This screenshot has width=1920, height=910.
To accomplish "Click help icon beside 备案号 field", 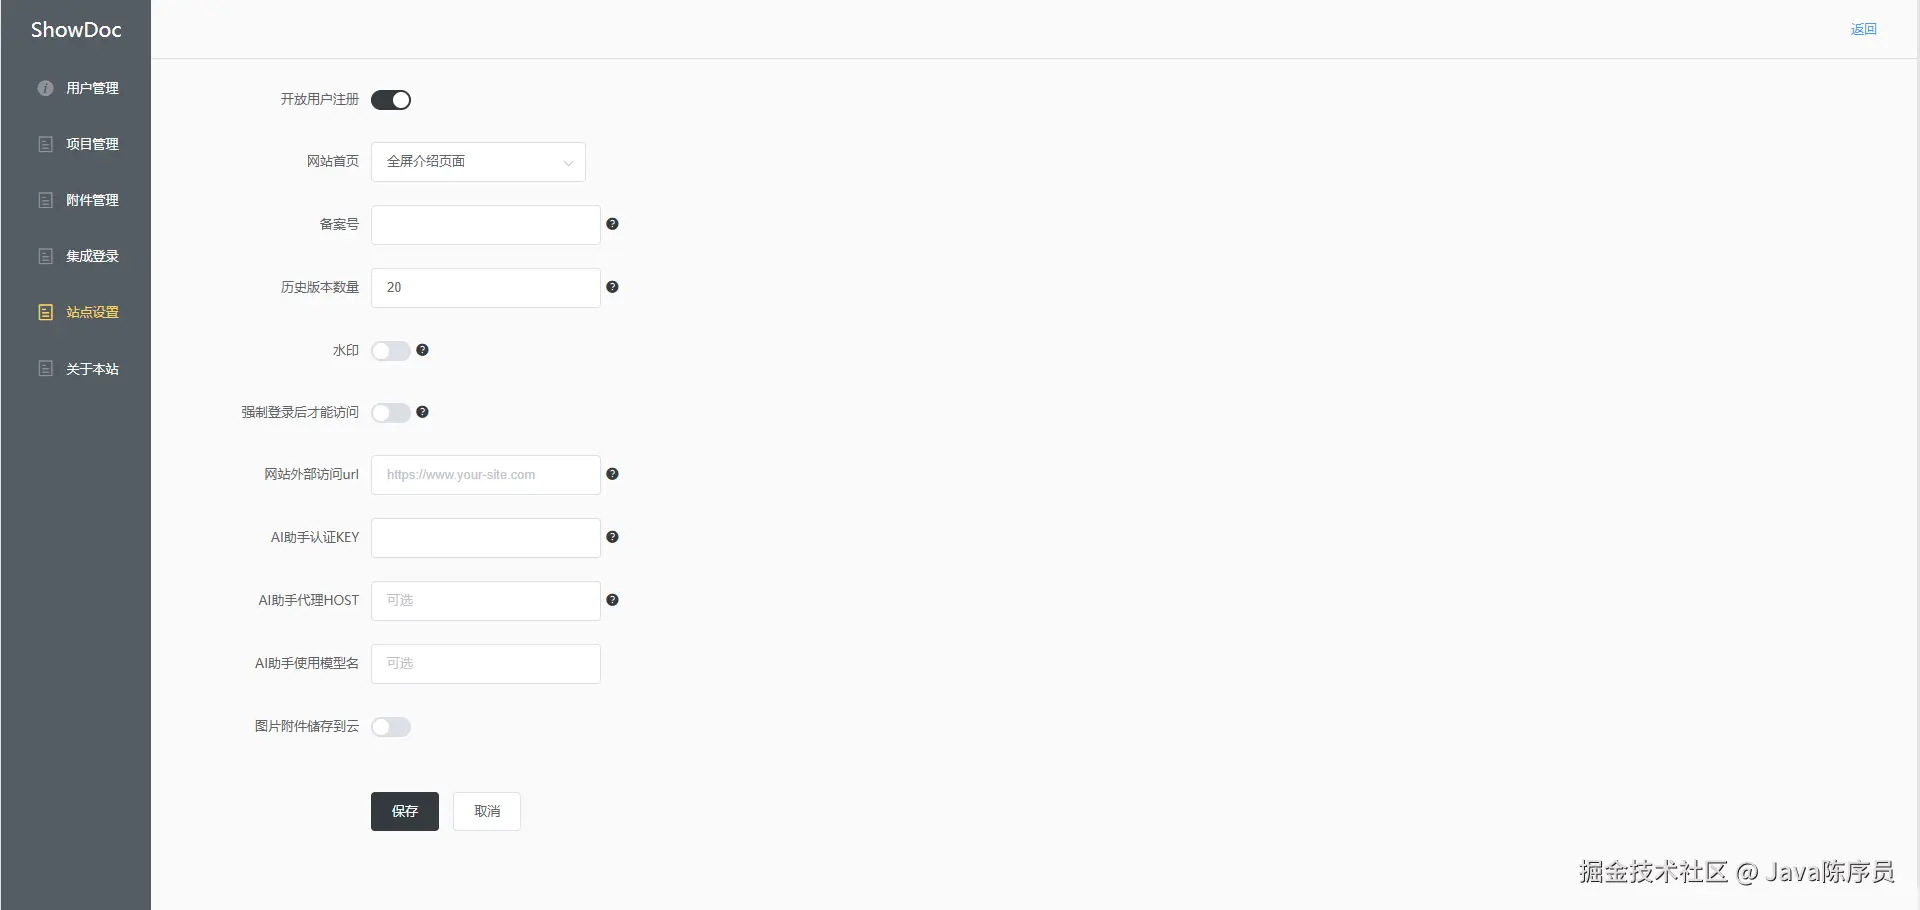I will coord(612,224).
